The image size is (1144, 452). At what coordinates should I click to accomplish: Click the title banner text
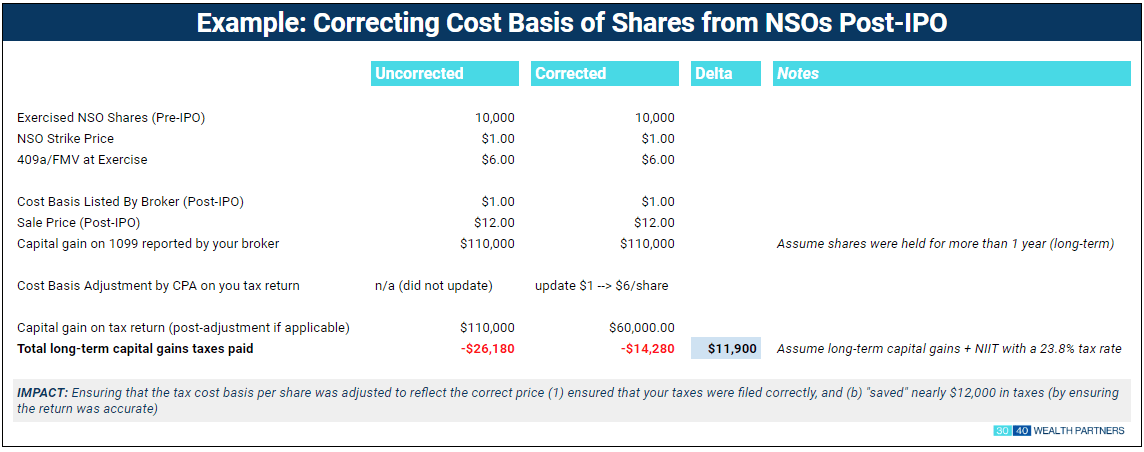click(x=572, y=22)
